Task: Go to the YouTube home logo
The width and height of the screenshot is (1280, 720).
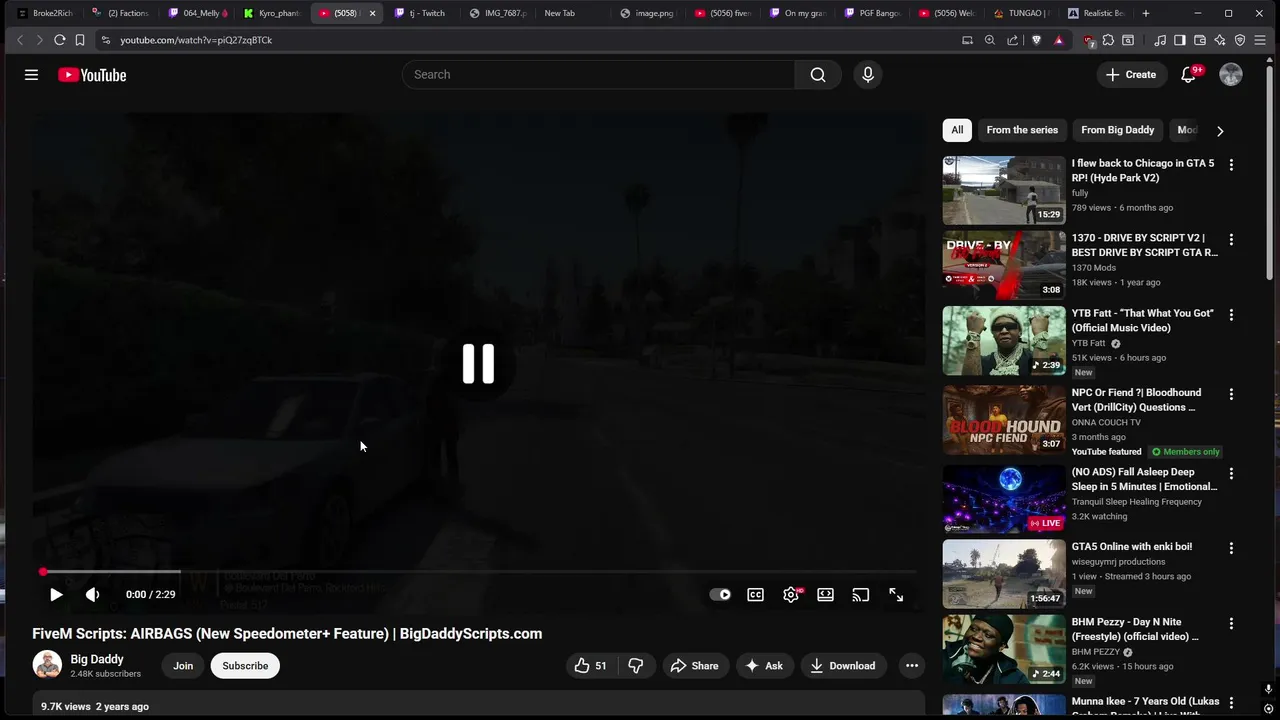Action: (92, 75)
